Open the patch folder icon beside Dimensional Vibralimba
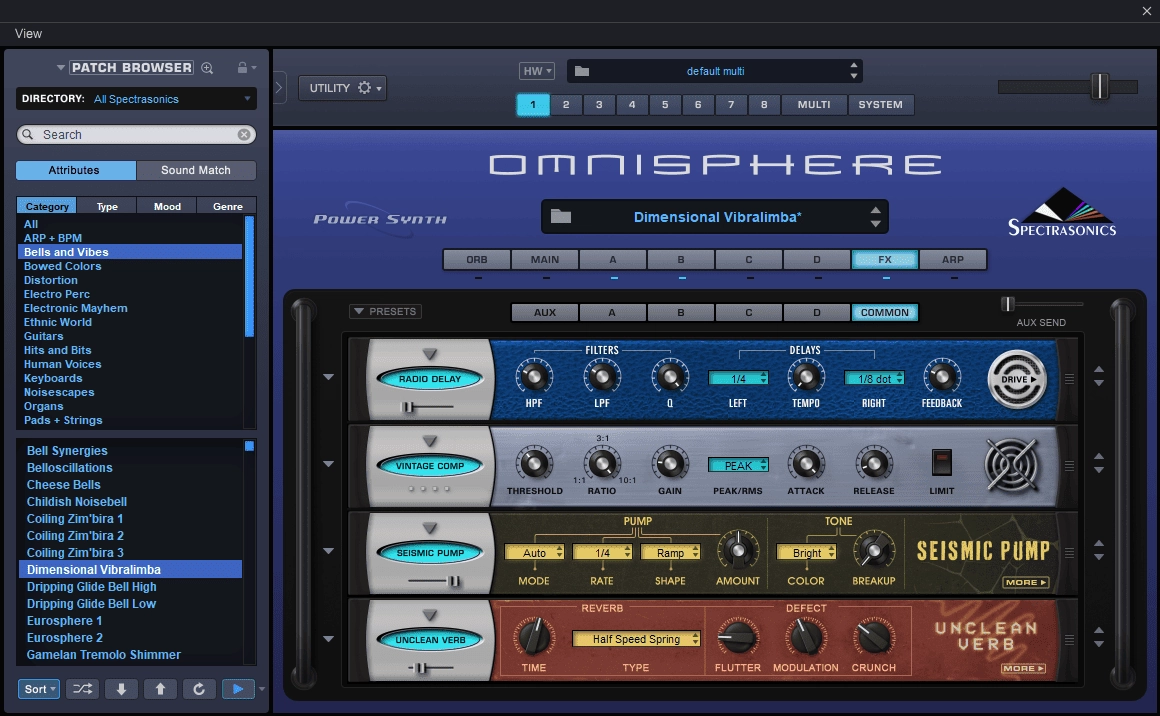Viewport: 1160px width, 716px height. tap(561, 217)
